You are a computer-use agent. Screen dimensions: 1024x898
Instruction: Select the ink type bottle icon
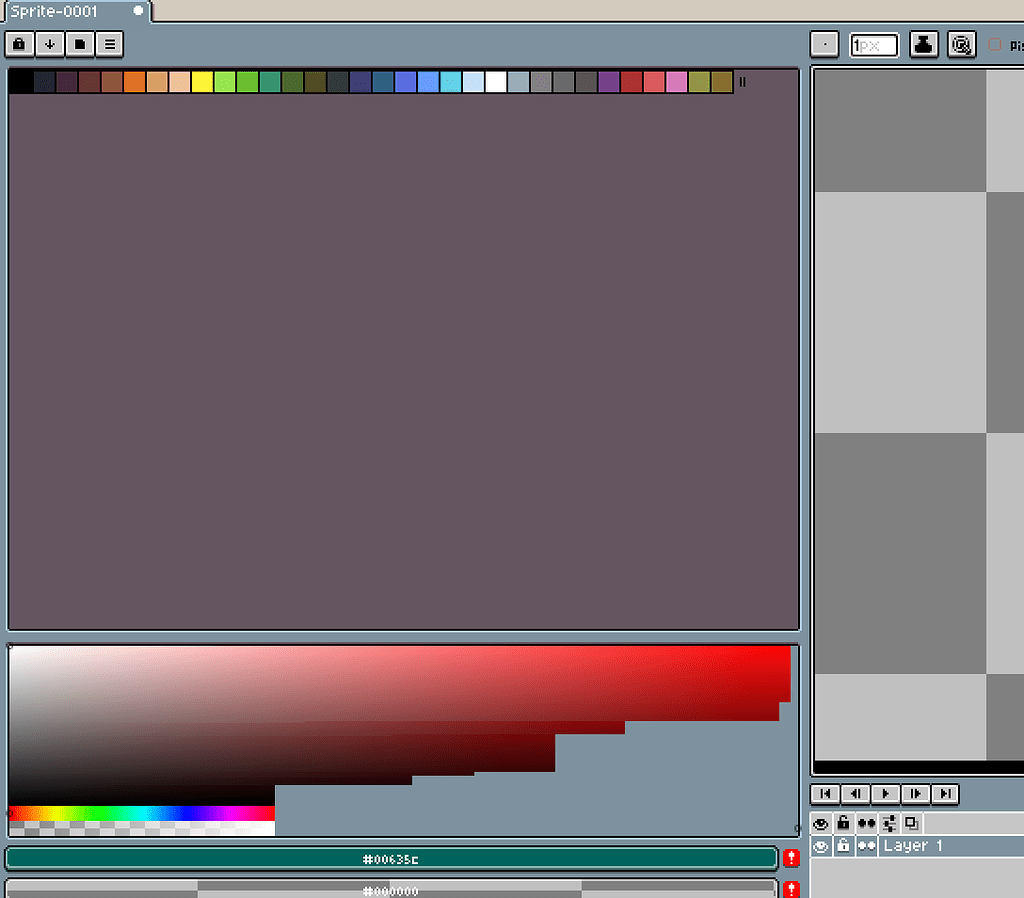click(922, 44)
